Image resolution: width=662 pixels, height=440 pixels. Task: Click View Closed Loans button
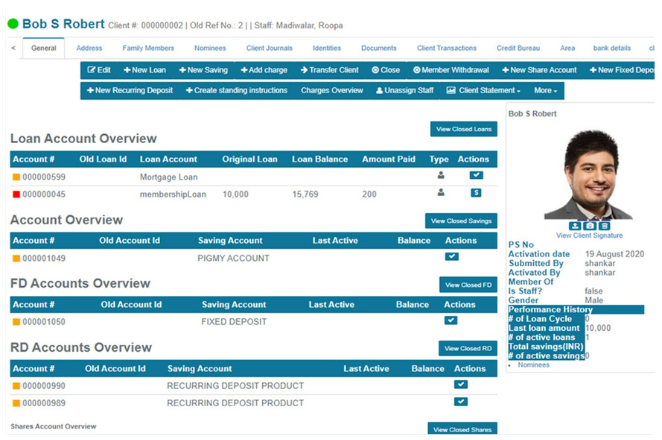(x=464, y=129)
